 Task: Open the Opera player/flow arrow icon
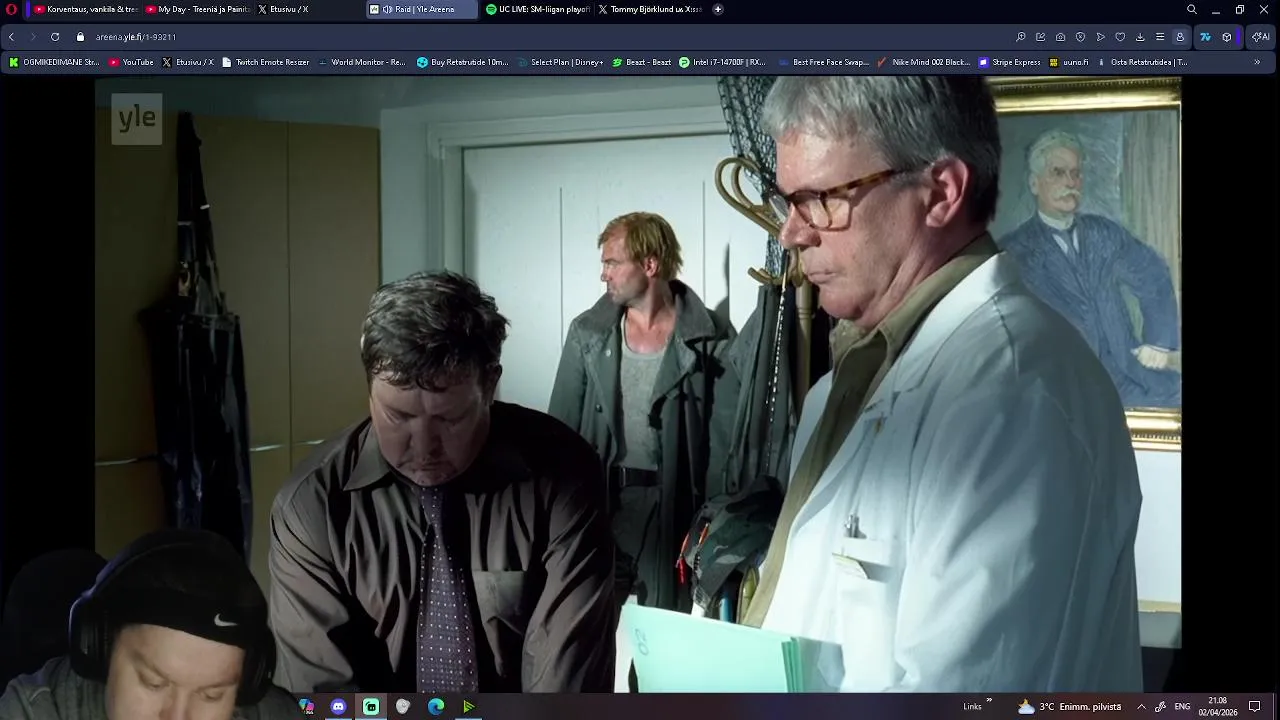click(x=1101, y=37)
